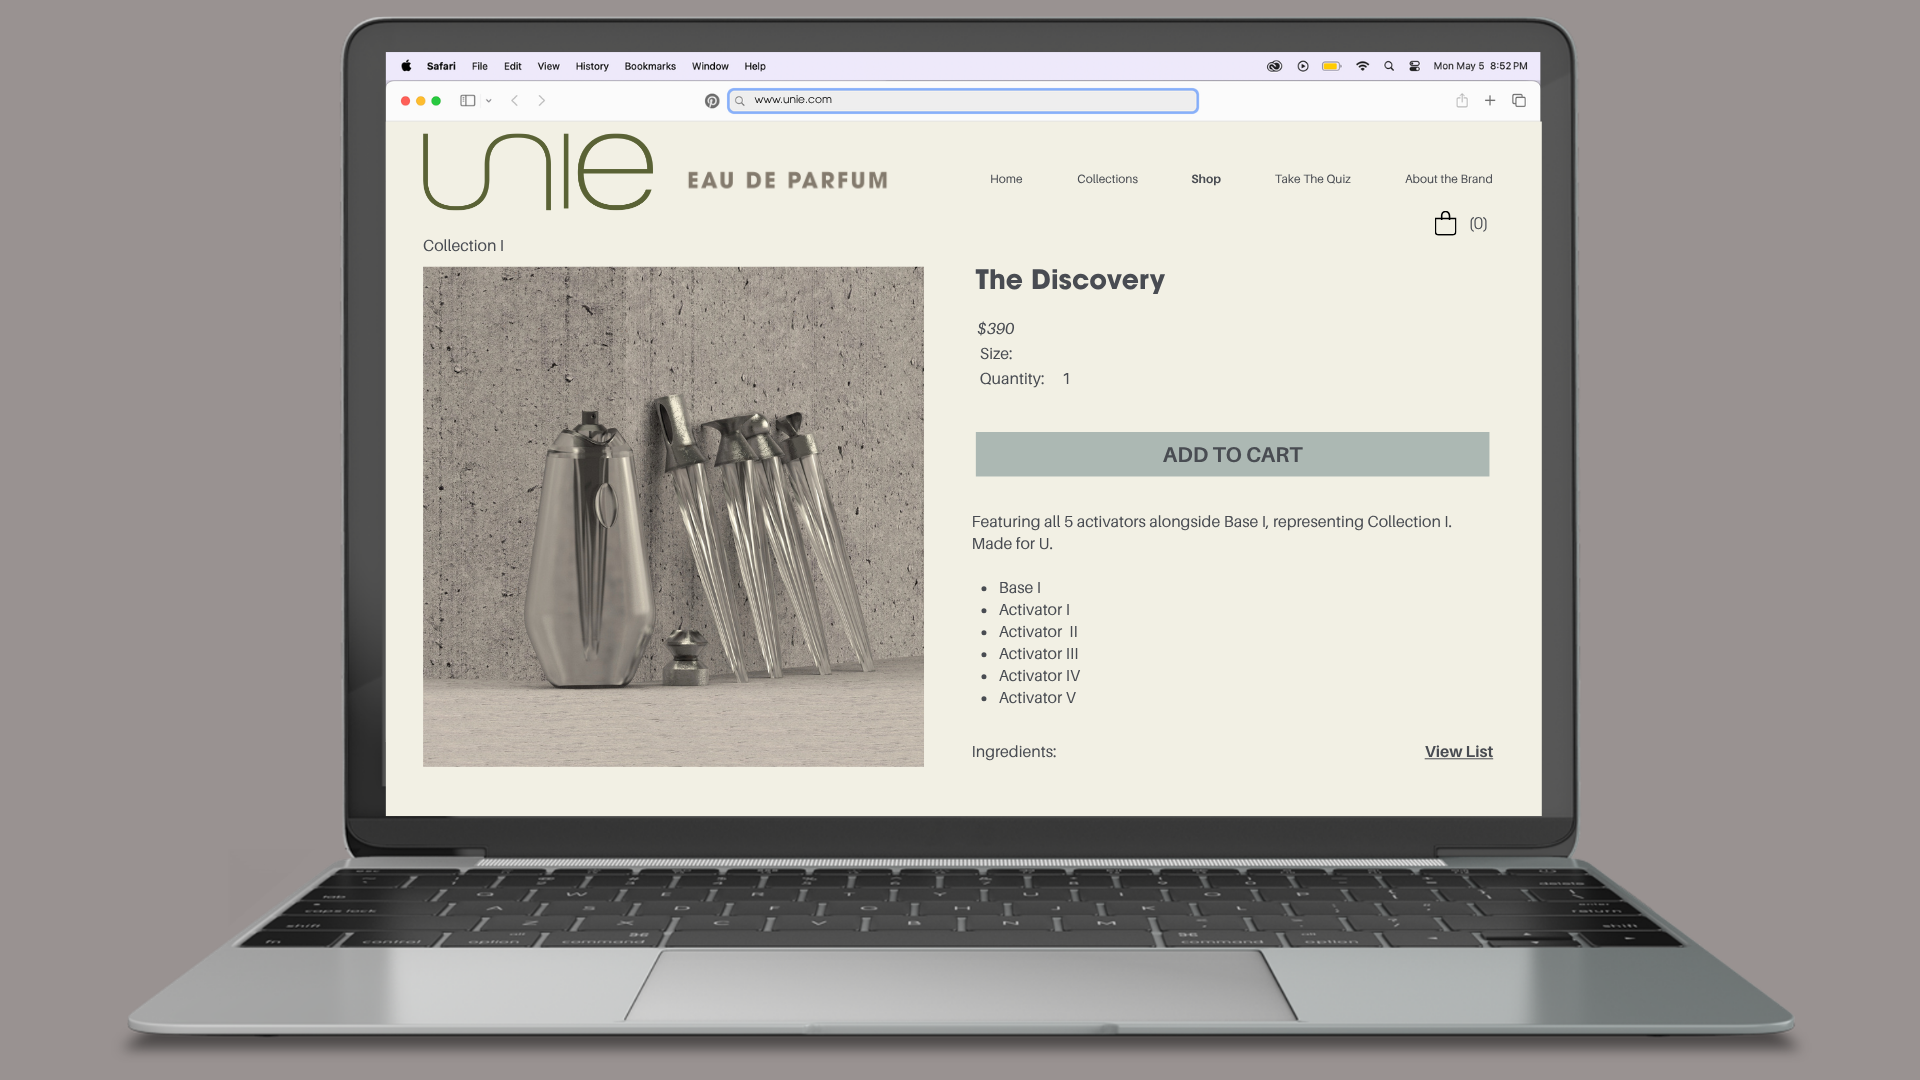Click the quantity value 1
This screenshot has height=1080, width=1920.
pos(1066,379)
